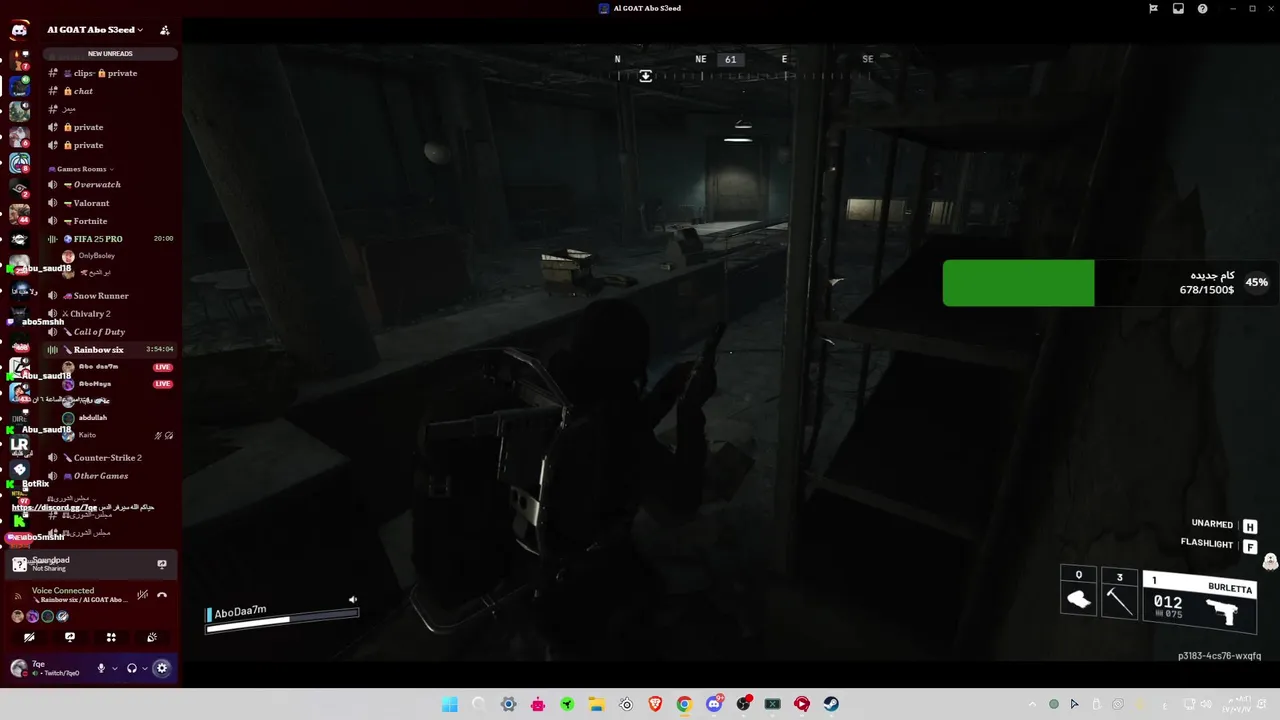Open SteelSeries app from taskbar
The width and height of the screenshot is (1280, 720).
coord(626,704)
